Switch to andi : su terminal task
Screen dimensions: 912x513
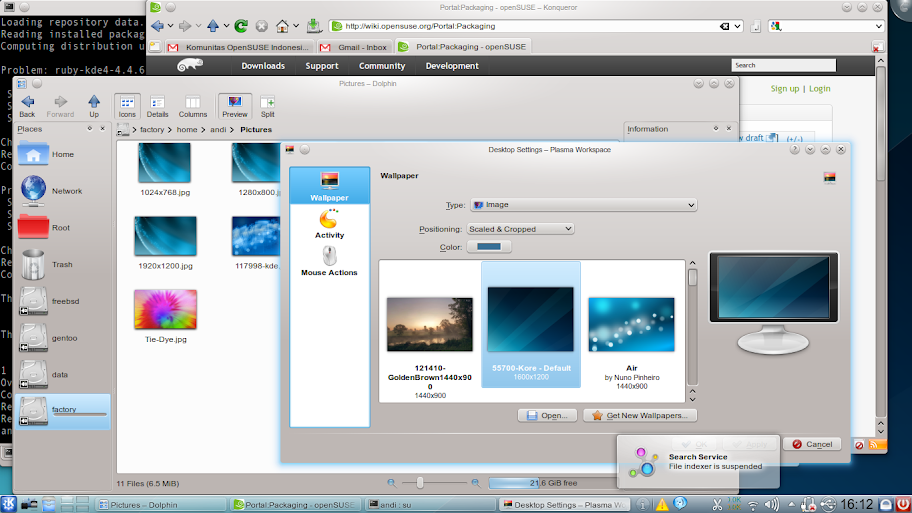430,505
